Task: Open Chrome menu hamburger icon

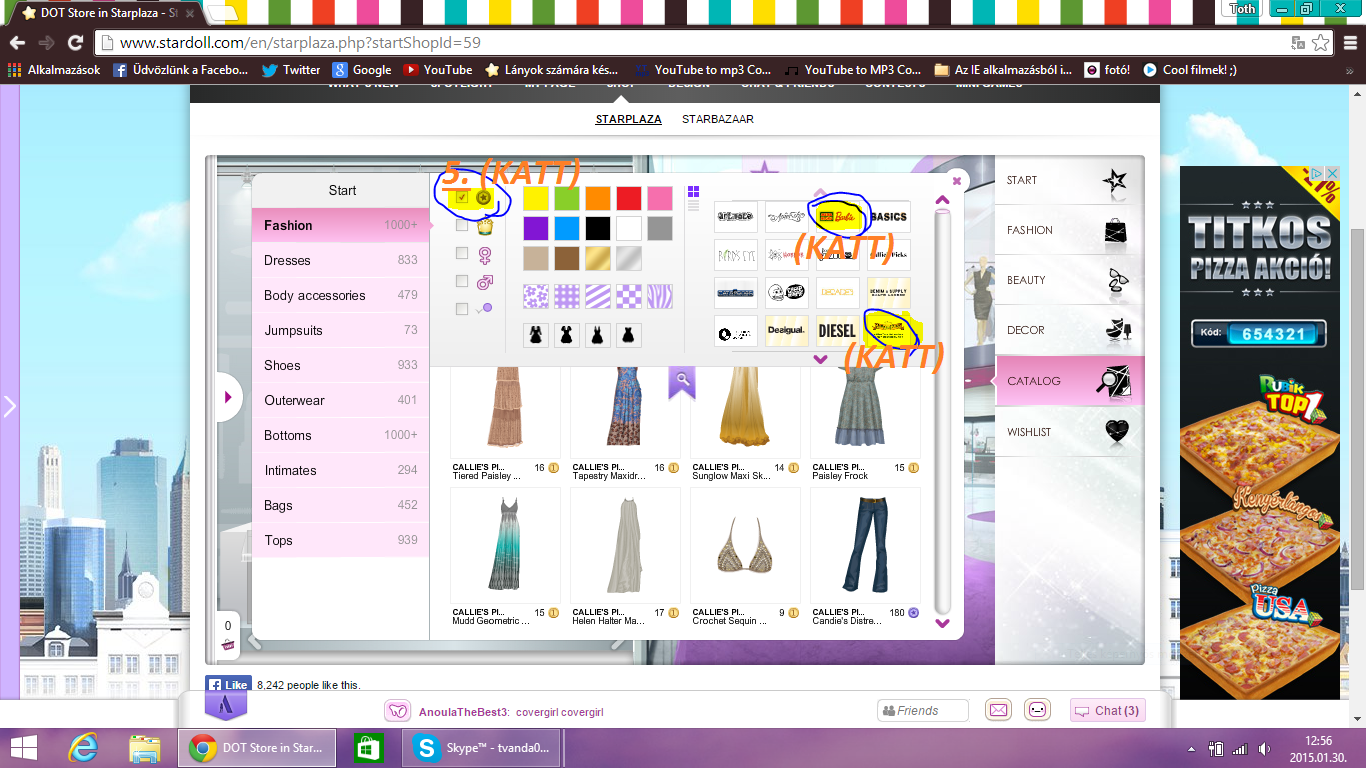Action: [x=1348, y=43]
